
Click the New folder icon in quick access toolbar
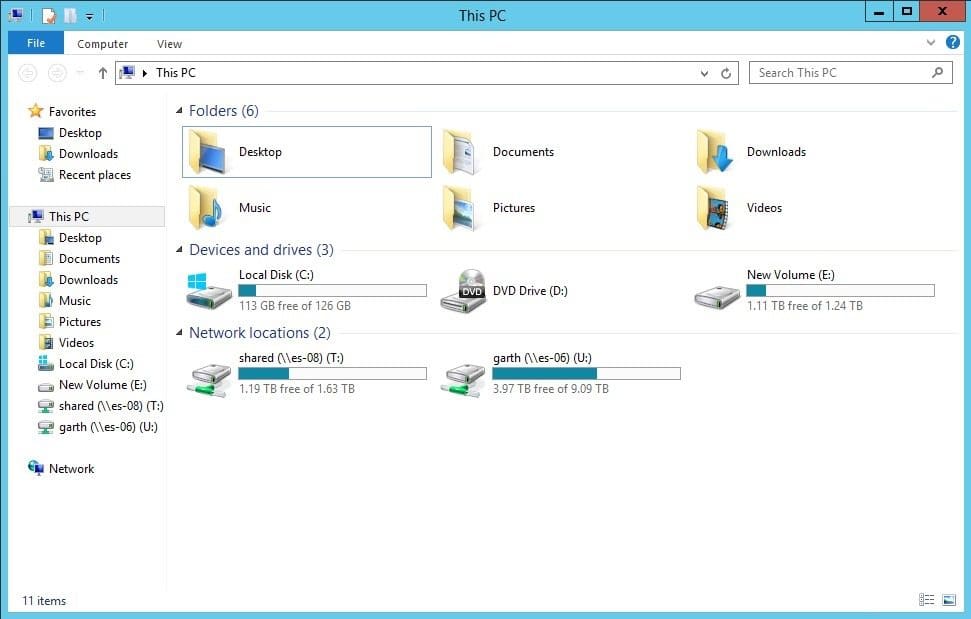tap(70, 15)
